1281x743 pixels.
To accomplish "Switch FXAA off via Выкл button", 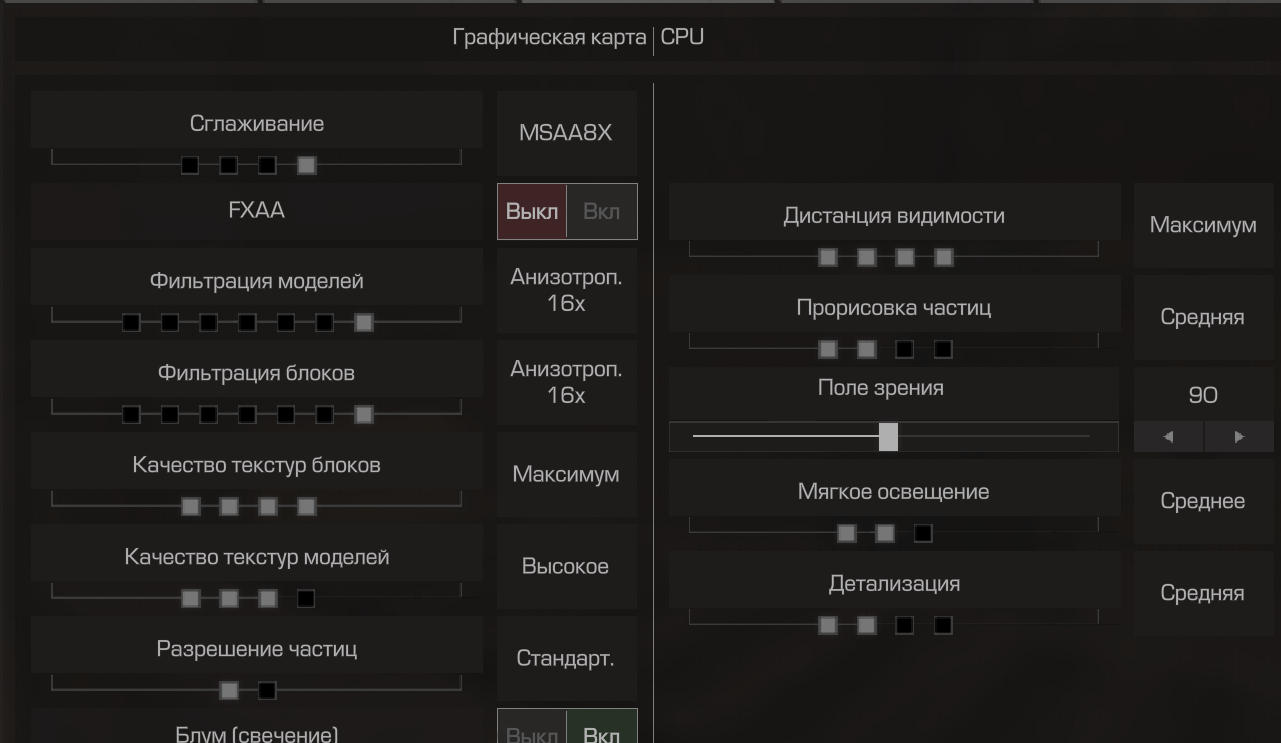I will (x=532, y=212).
